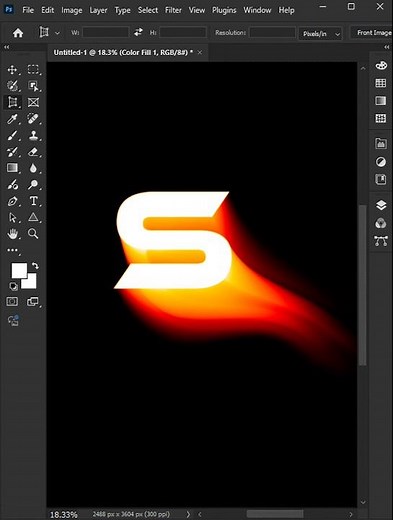Click the 18.33% zoom level field

coord(64,515)
